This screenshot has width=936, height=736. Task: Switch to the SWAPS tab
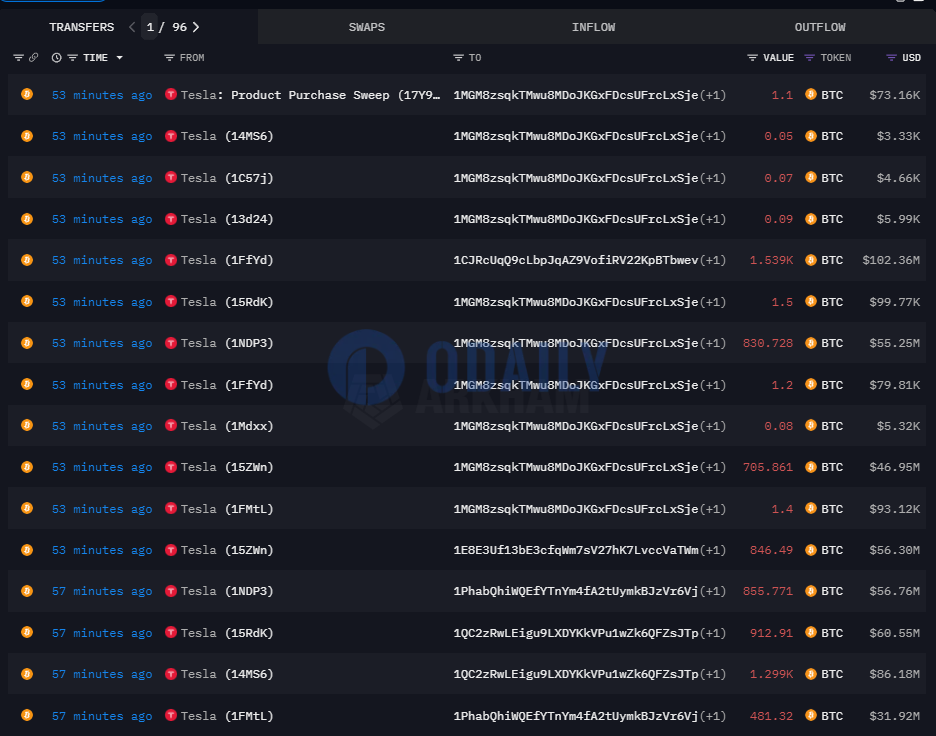tap(367, 27)
